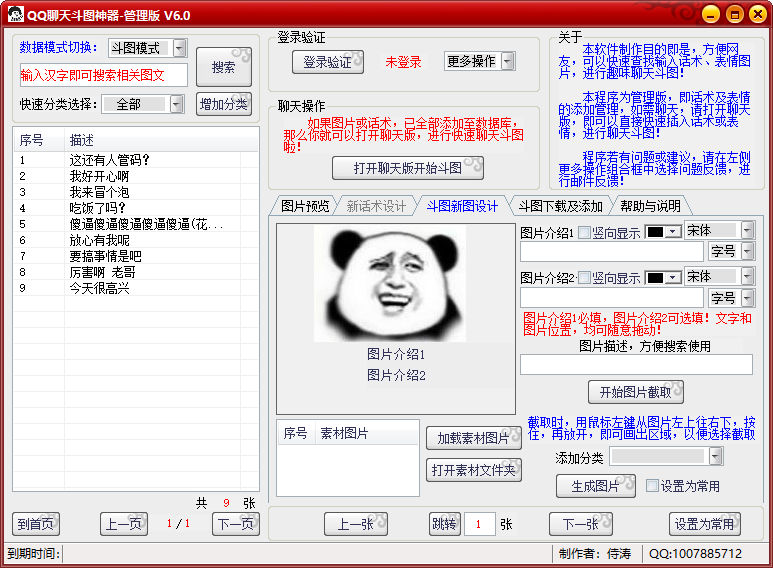Click the 加载素材图片 button
Screen dimensions: 773x568
tap(473, 438)
